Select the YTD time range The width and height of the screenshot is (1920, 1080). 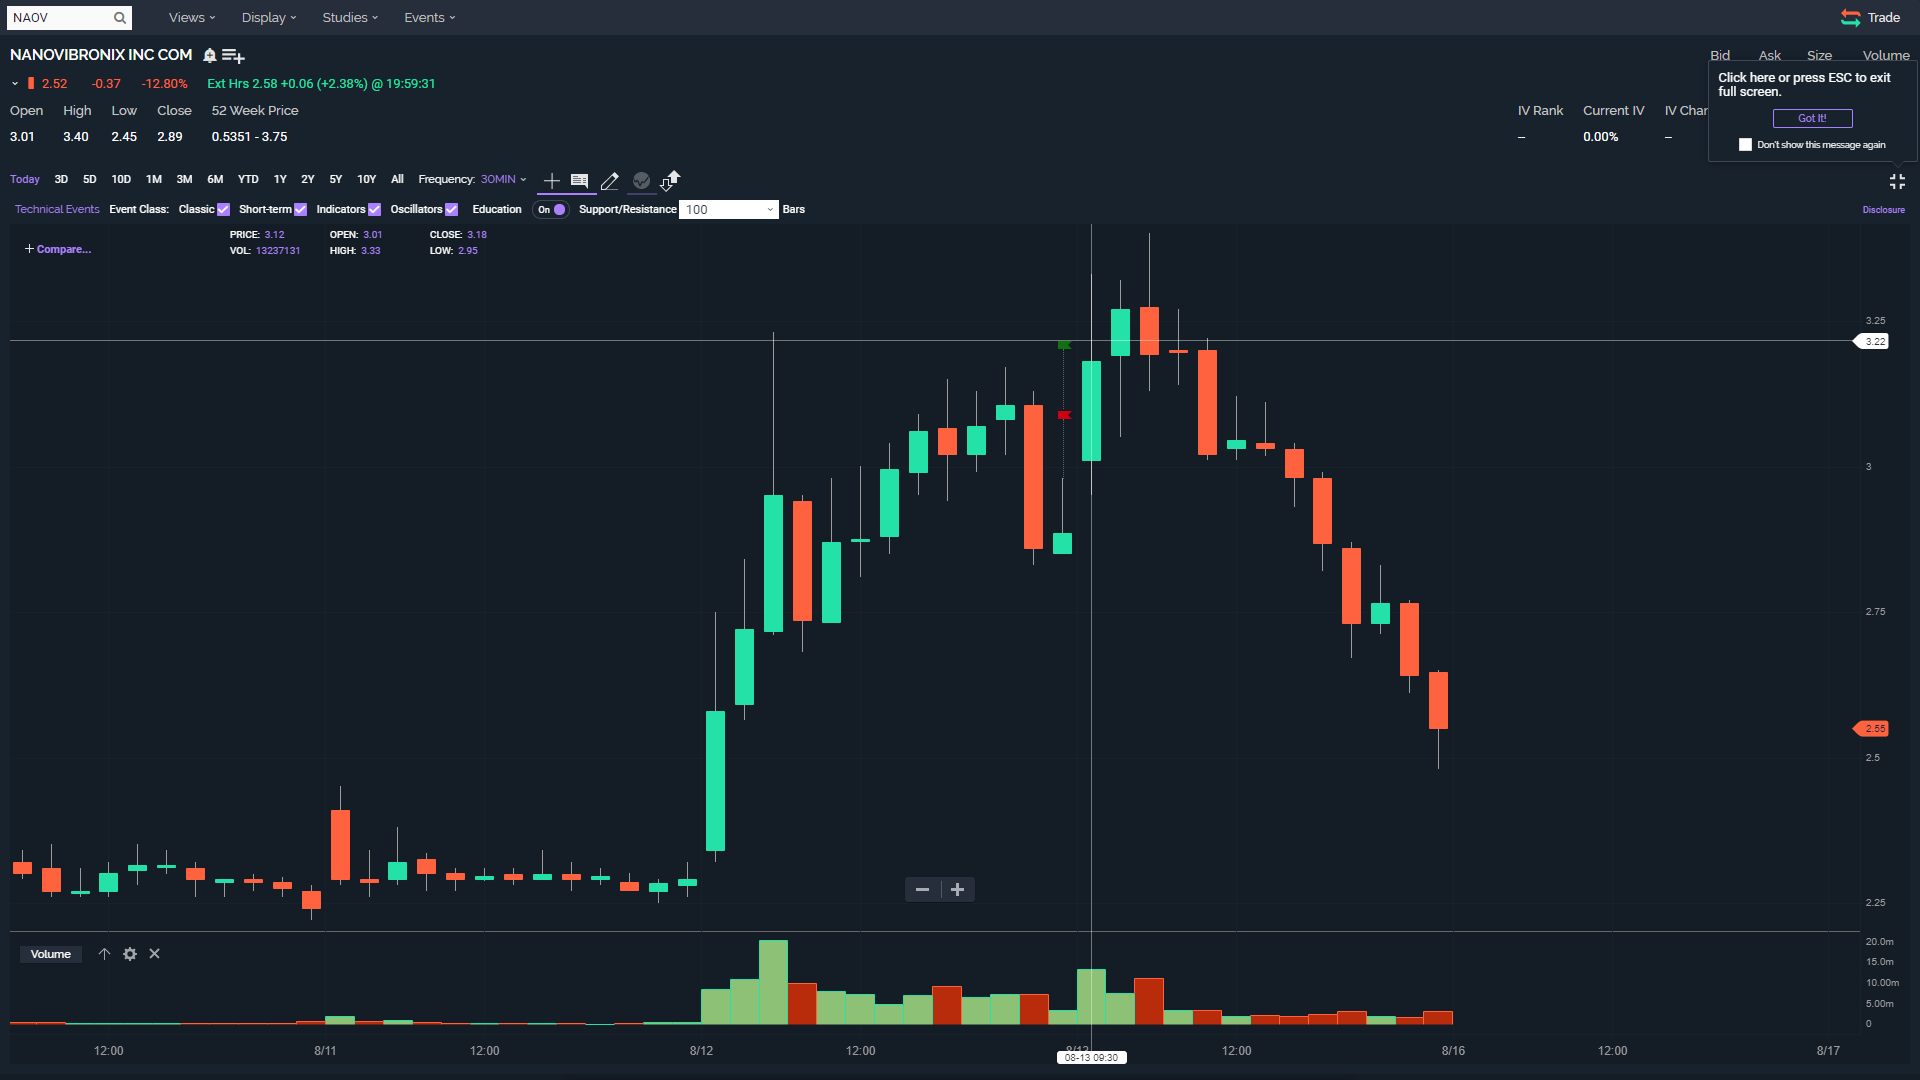(248, 180)
